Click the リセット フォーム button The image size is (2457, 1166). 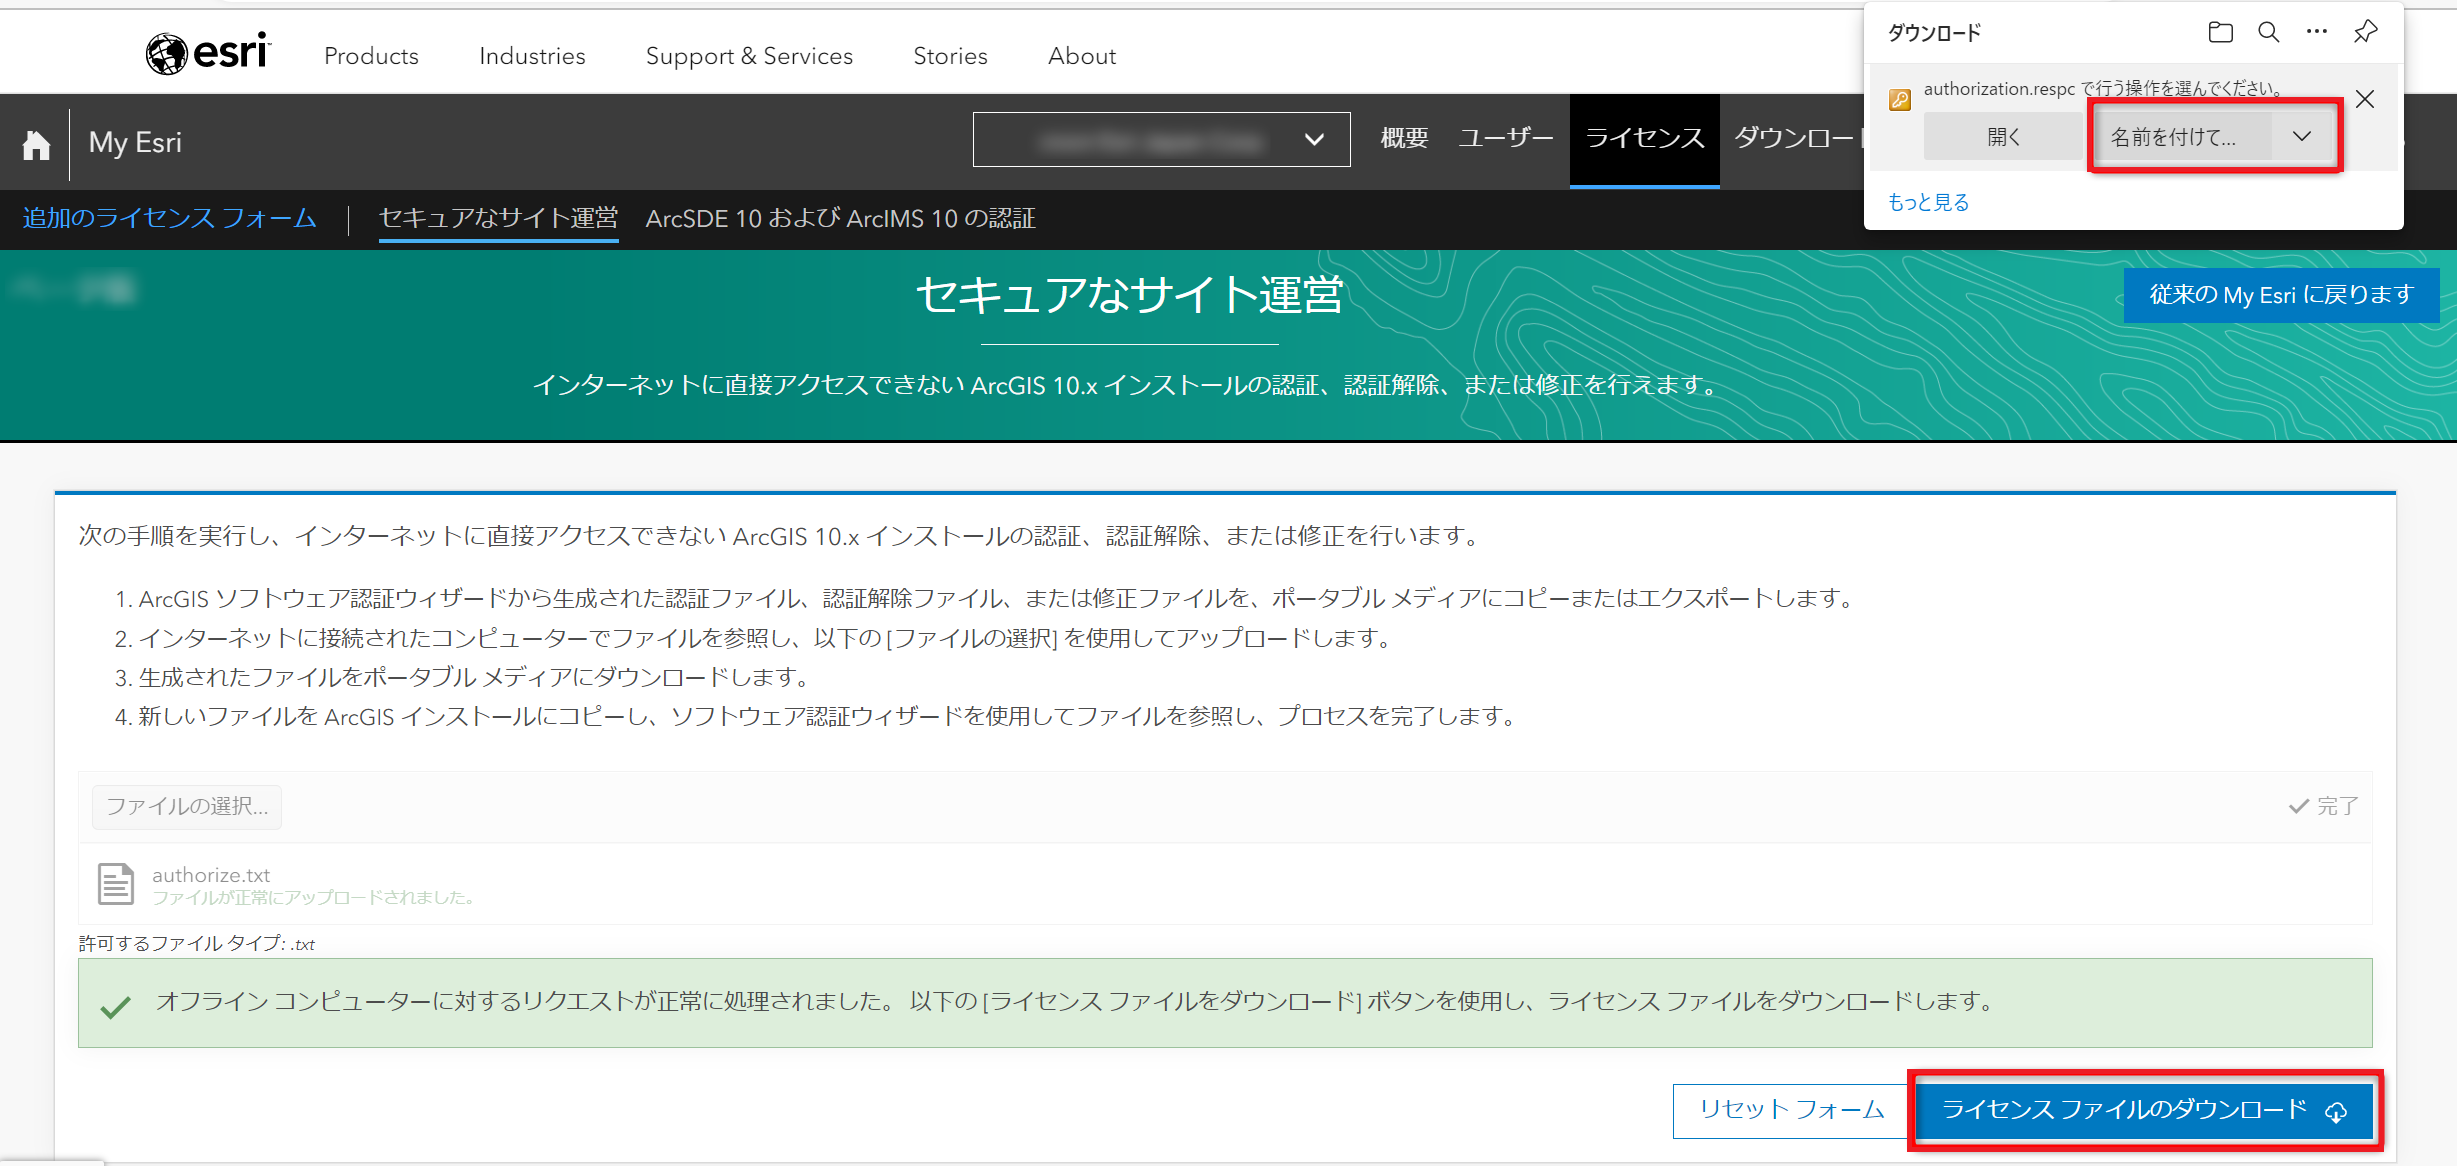click(x=1791, y=1110)
